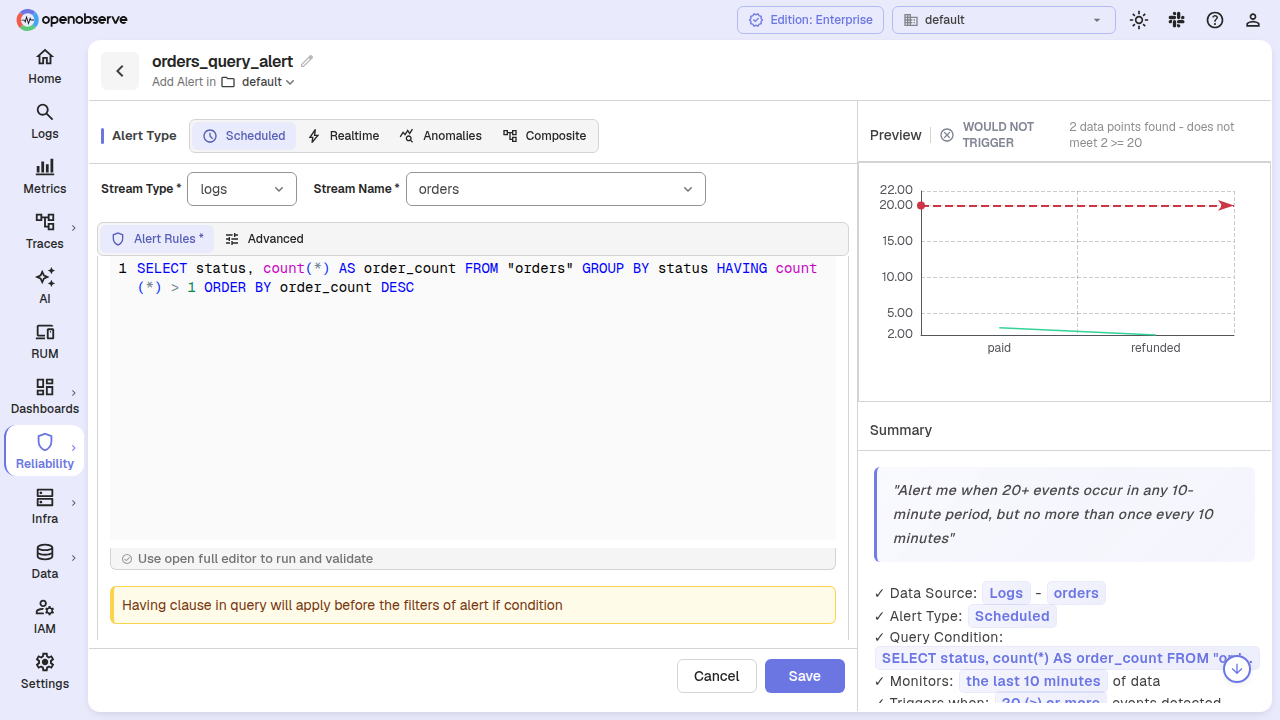Edit alert name with pencil icon
This screenshot has height=720, width=1280.
(307, 61)
